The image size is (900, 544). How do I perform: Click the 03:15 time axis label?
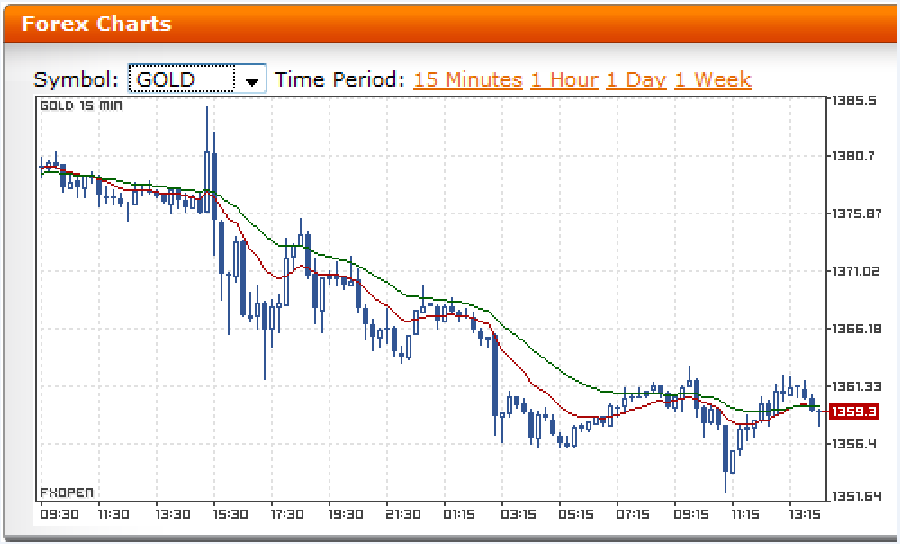point(517,515)
